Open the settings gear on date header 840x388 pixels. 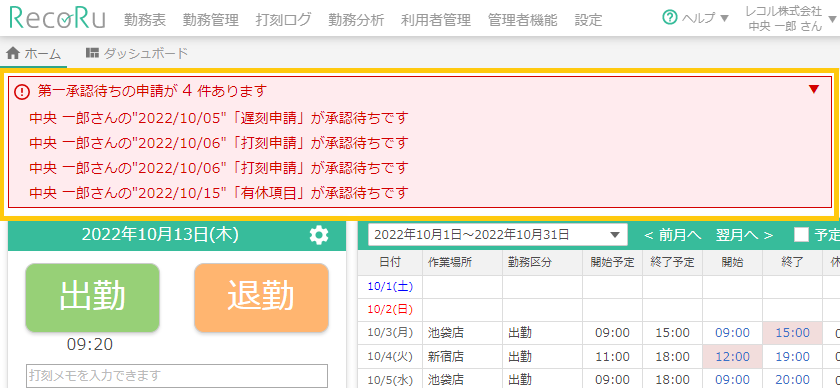(x=319, y=235)
